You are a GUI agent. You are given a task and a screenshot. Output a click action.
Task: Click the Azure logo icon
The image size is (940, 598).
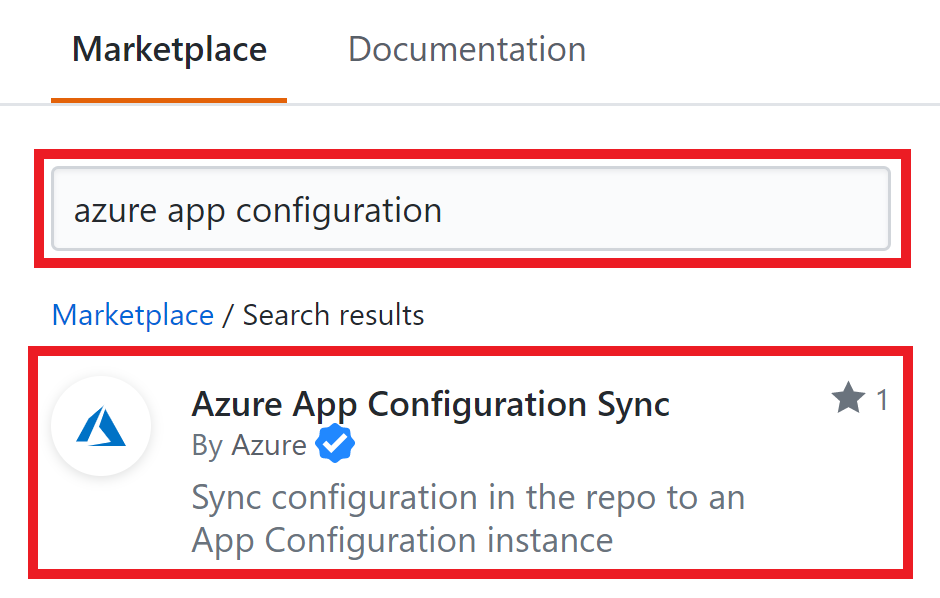point(101,427)
